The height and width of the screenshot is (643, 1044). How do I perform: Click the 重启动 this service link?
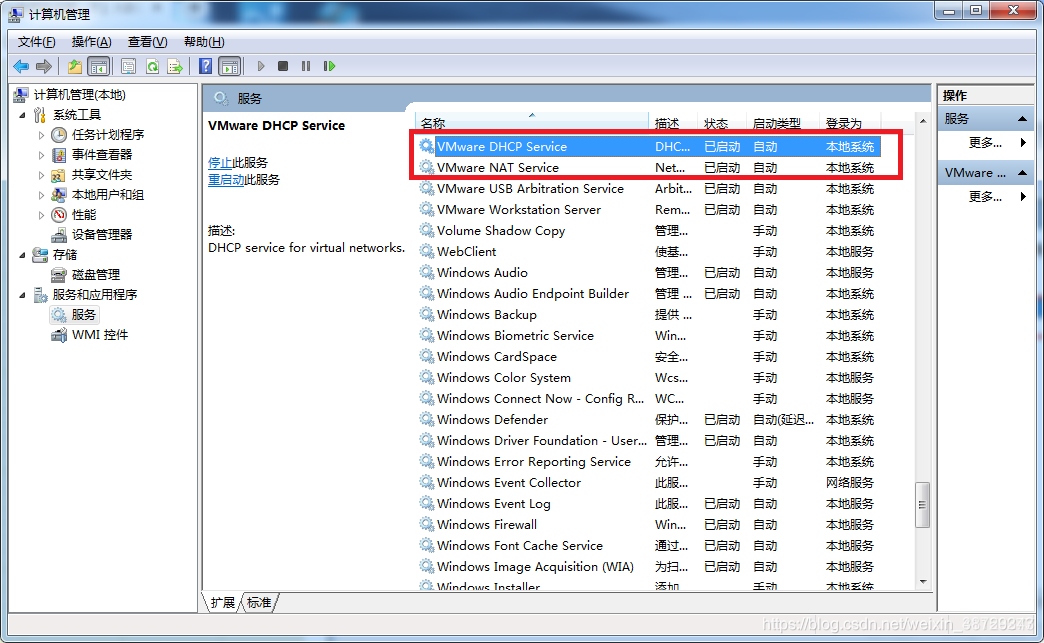pyautogui.click(x=226, y=180)
